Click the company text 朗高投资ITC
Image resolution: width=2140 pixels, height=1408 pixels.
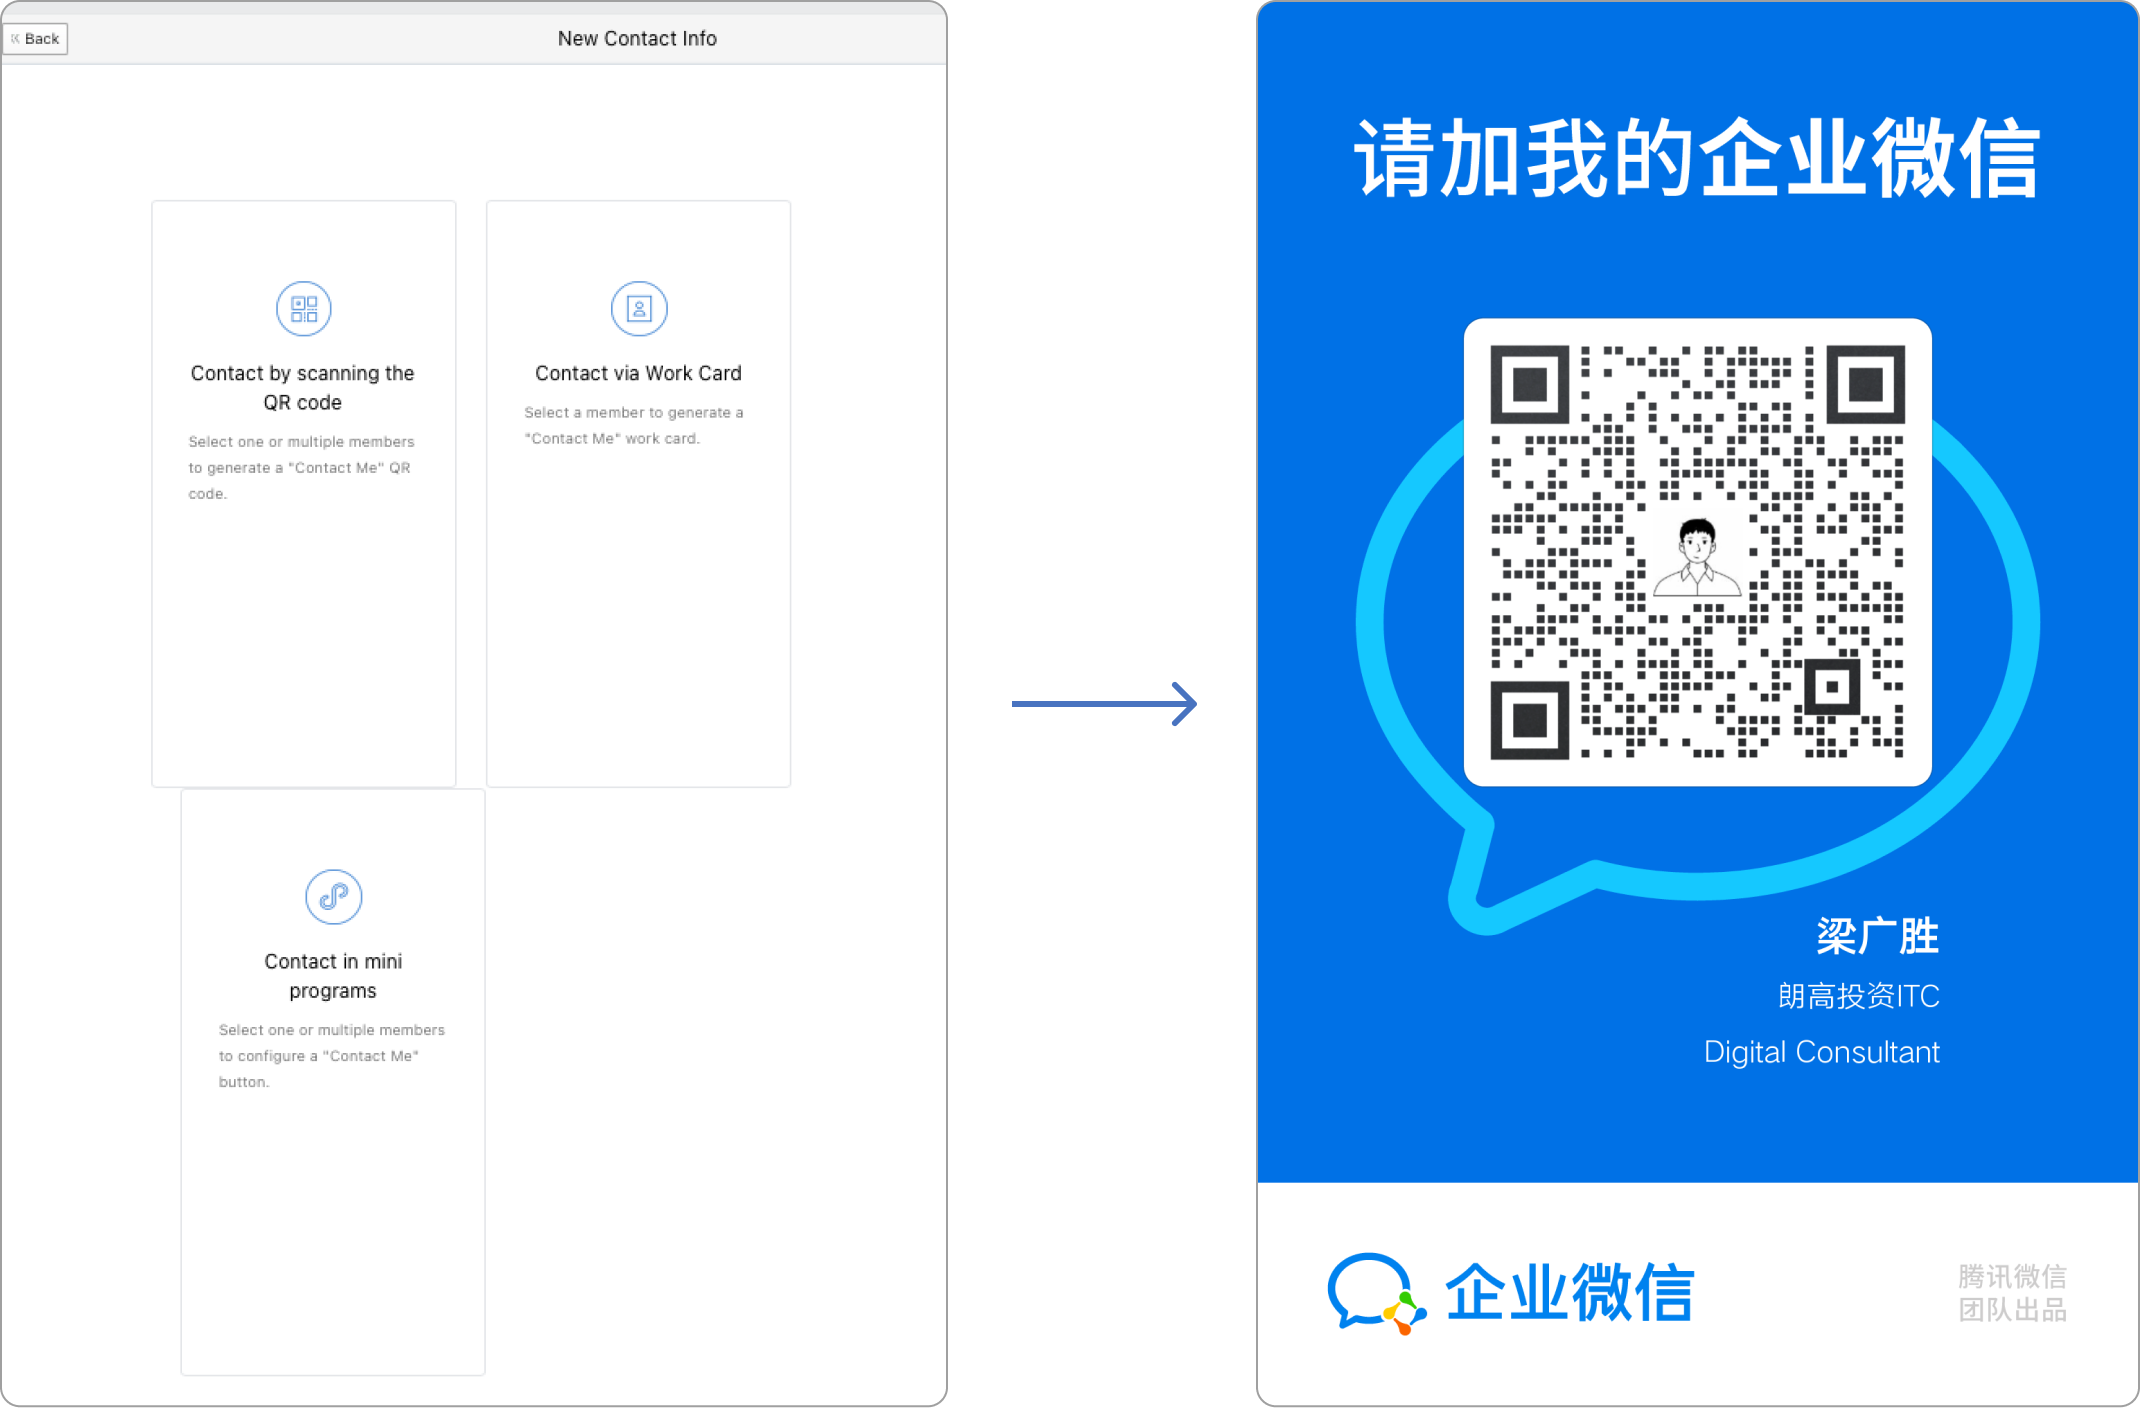[x=1859, y=996]
